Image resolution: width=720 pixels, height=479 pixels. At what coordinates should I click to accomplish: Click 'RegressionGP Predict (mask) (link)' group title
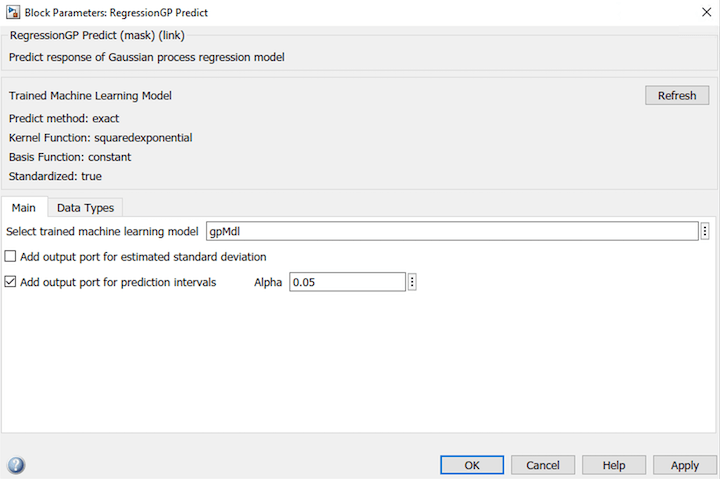coord(97,35)
